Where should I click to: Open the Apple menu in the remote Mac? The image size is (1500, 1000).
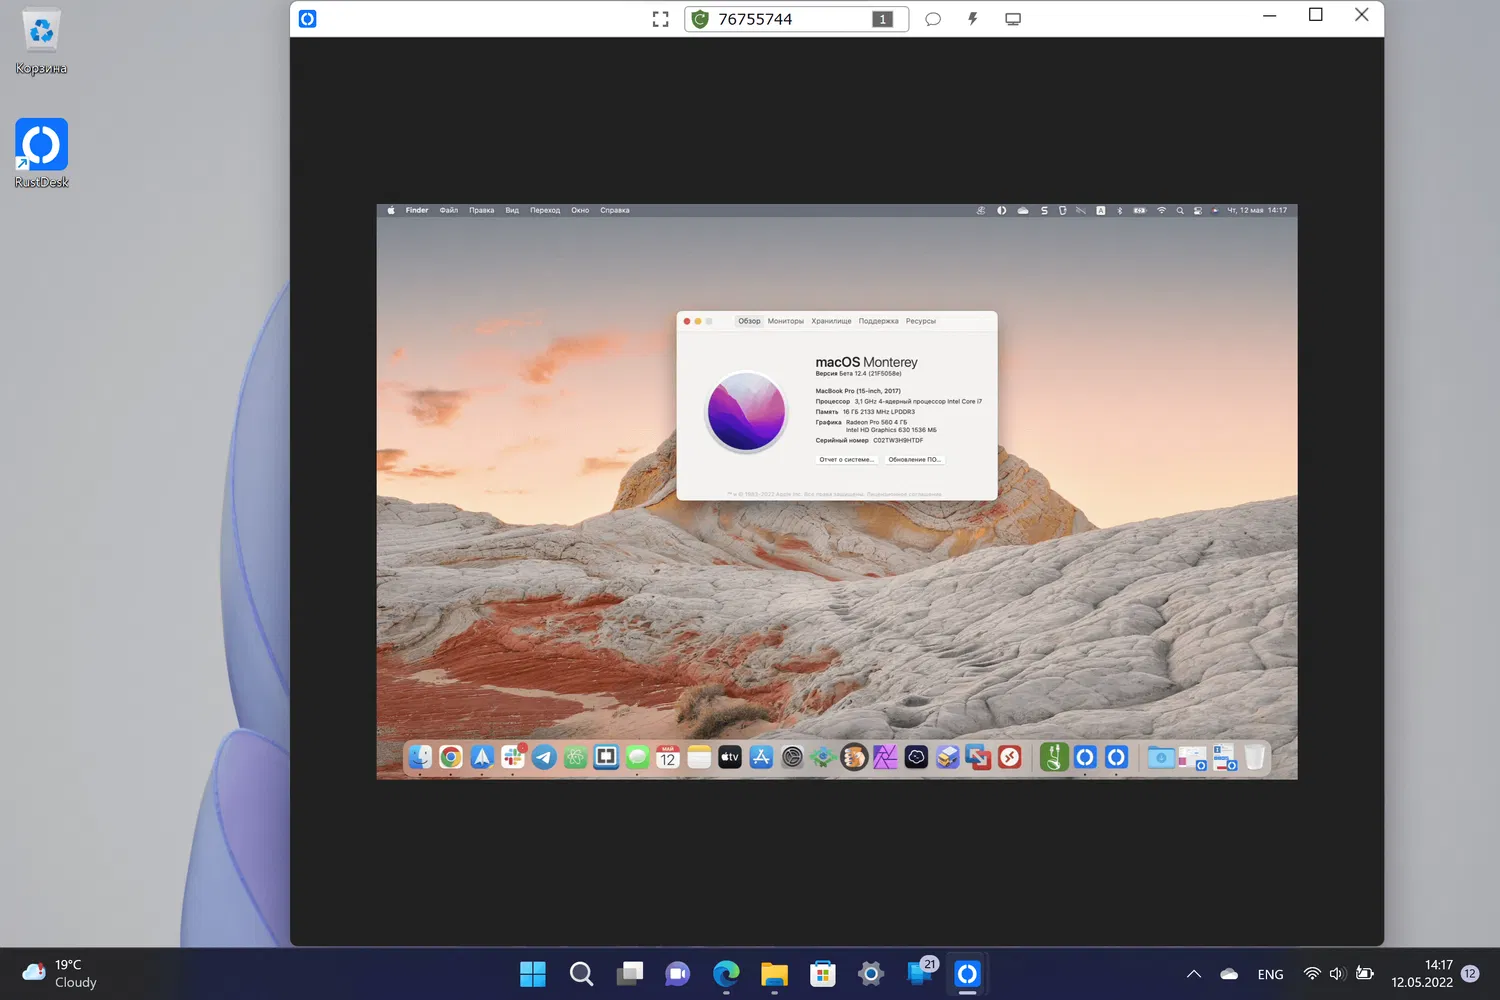(391, 210)
